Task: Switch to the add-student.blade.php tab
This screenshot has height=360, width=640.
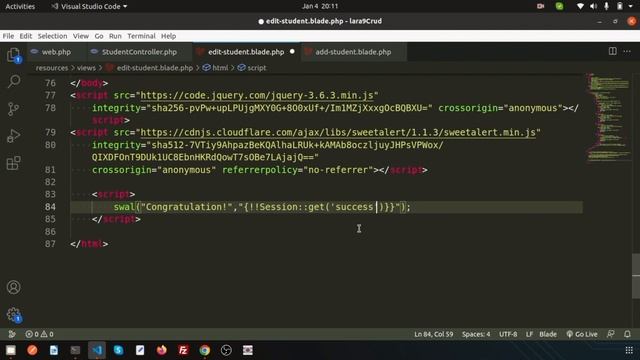Action: (353, 52)
